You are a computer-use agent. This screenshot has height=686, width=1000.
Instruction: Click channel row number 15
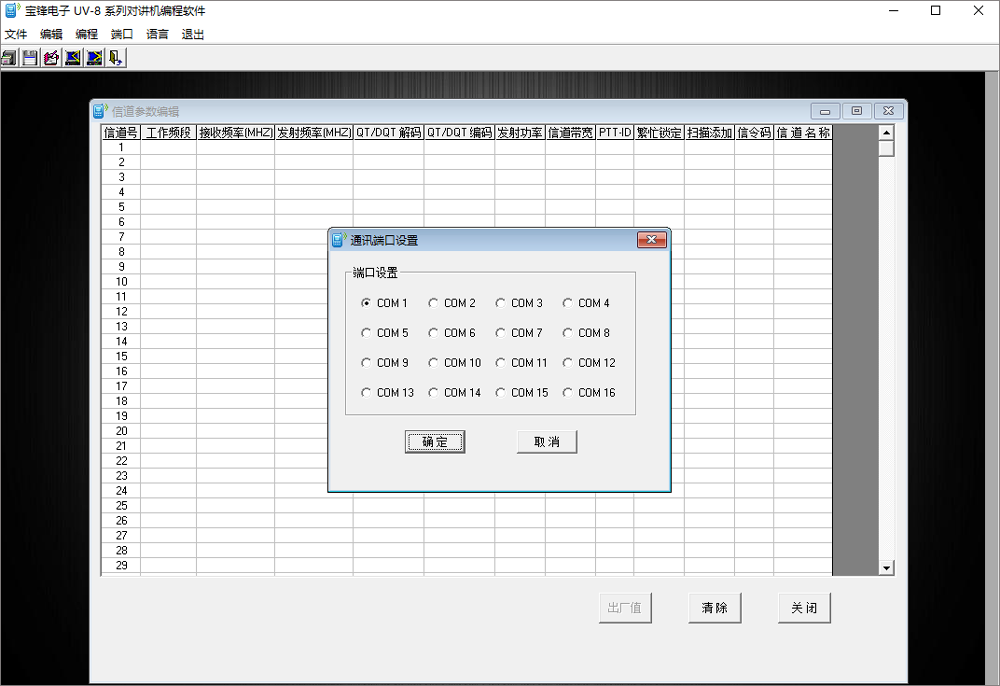click(x=121, y=356)
